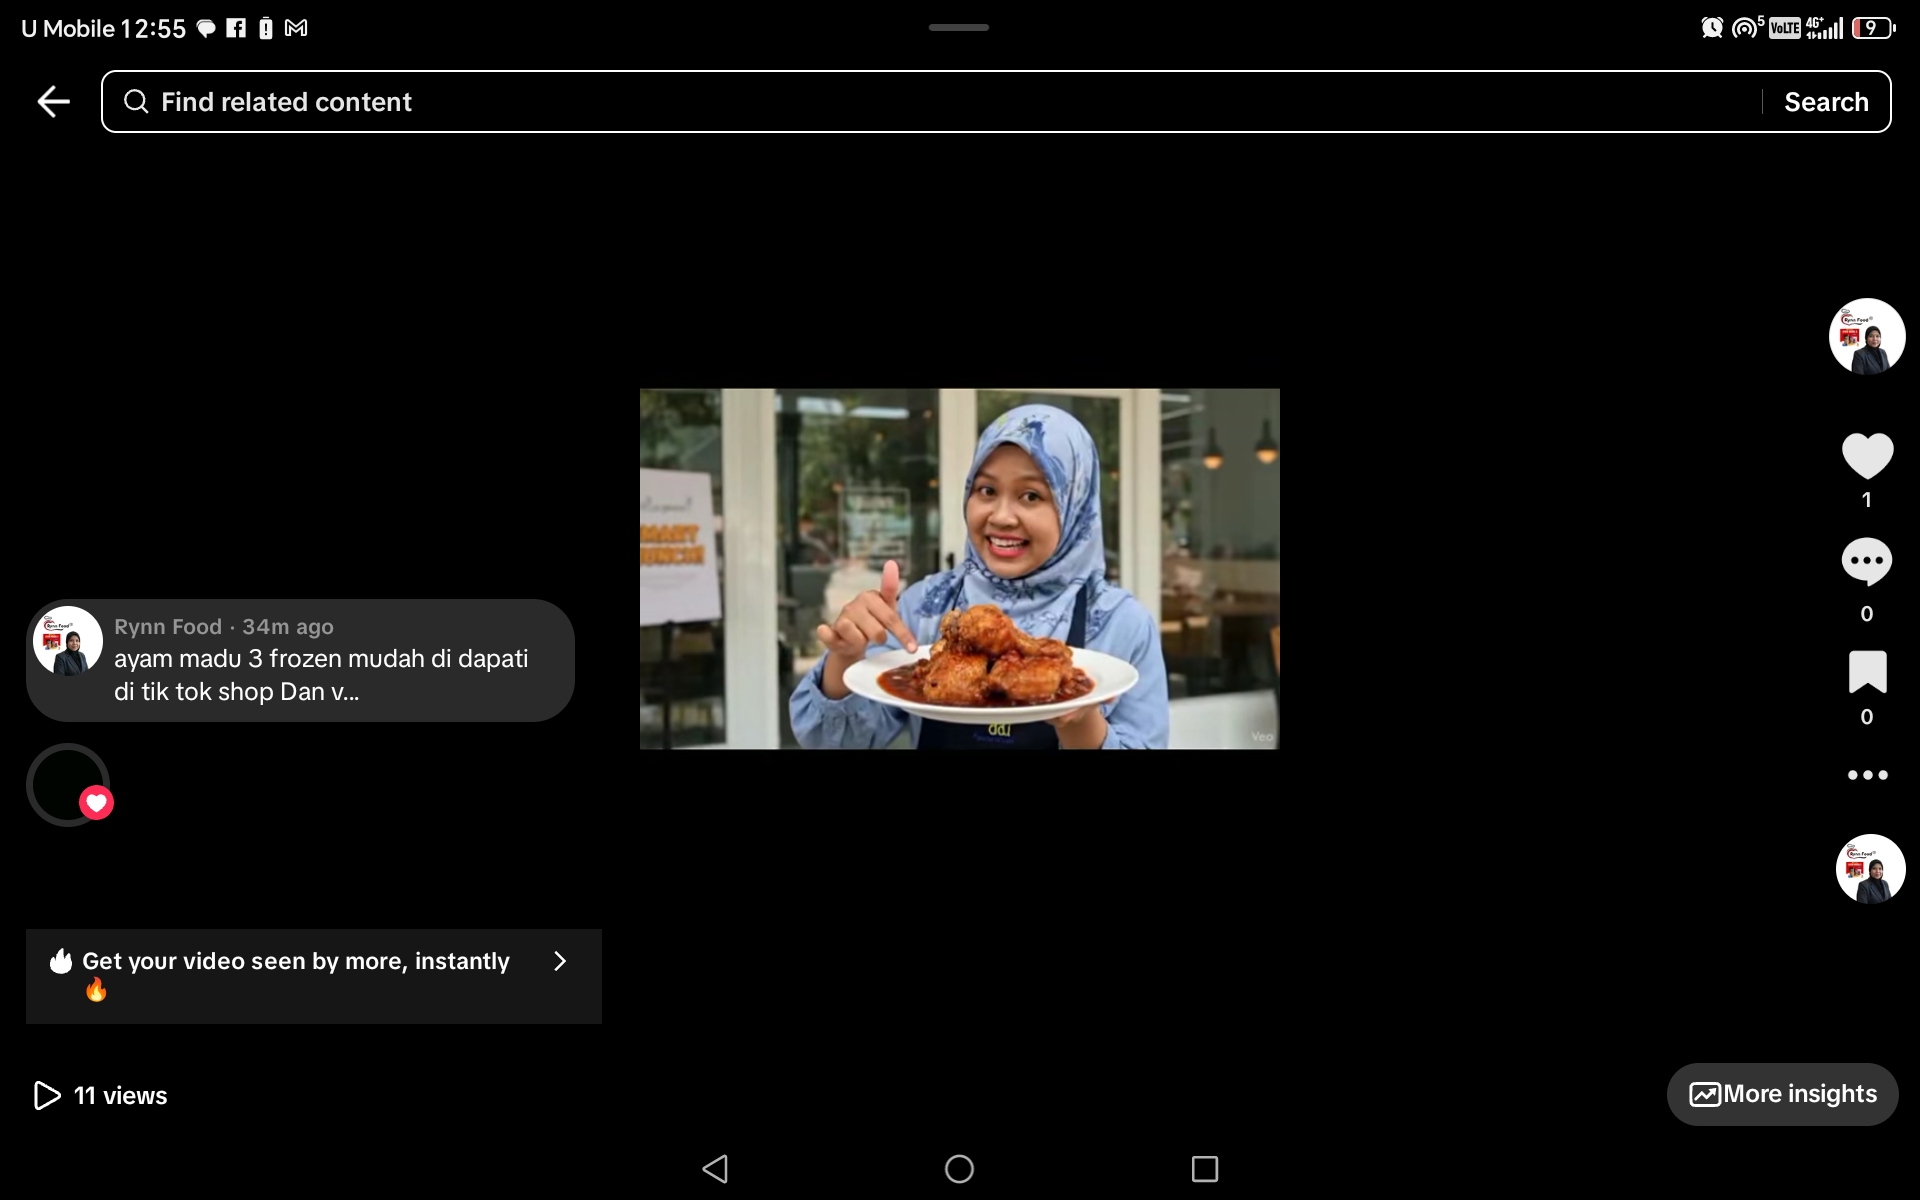
Task: Open More insights analytics
Action: (1782, 1094)
